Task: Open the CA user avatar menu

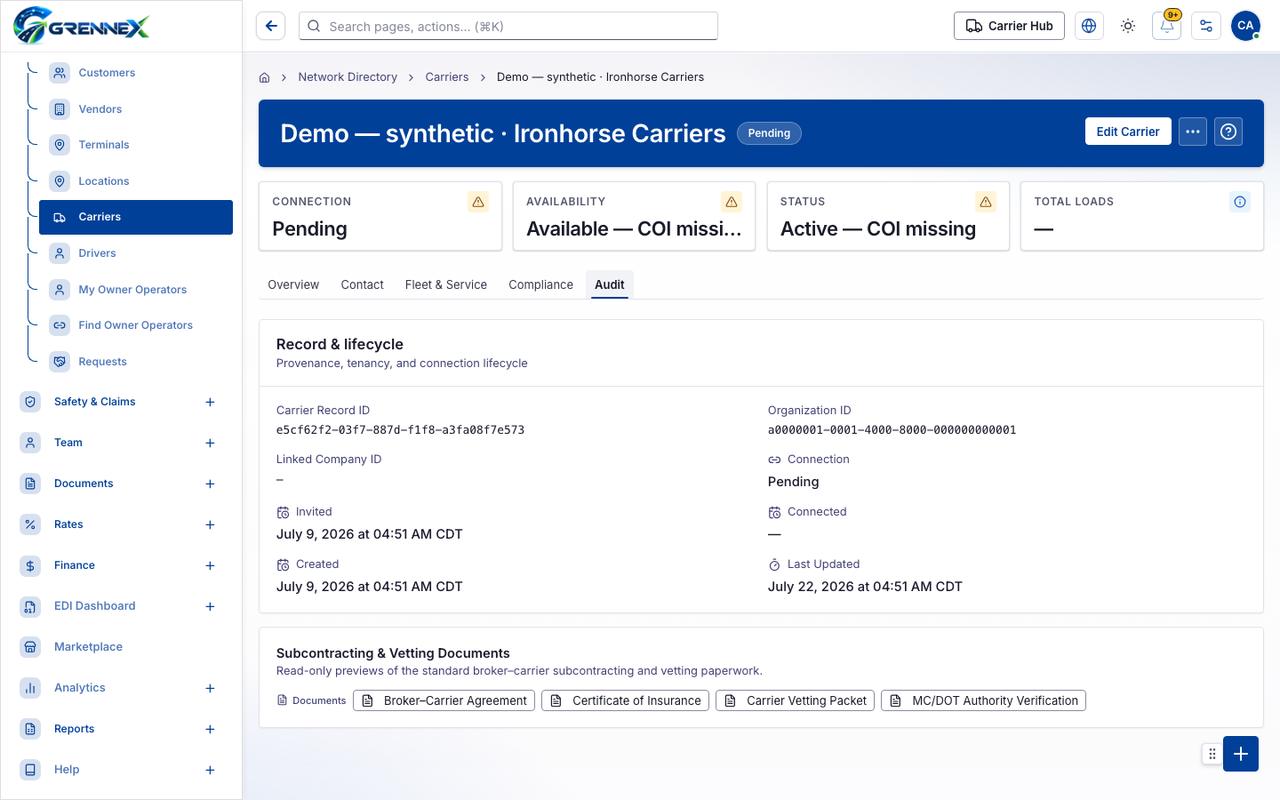Action: (x=1245, y=26)
